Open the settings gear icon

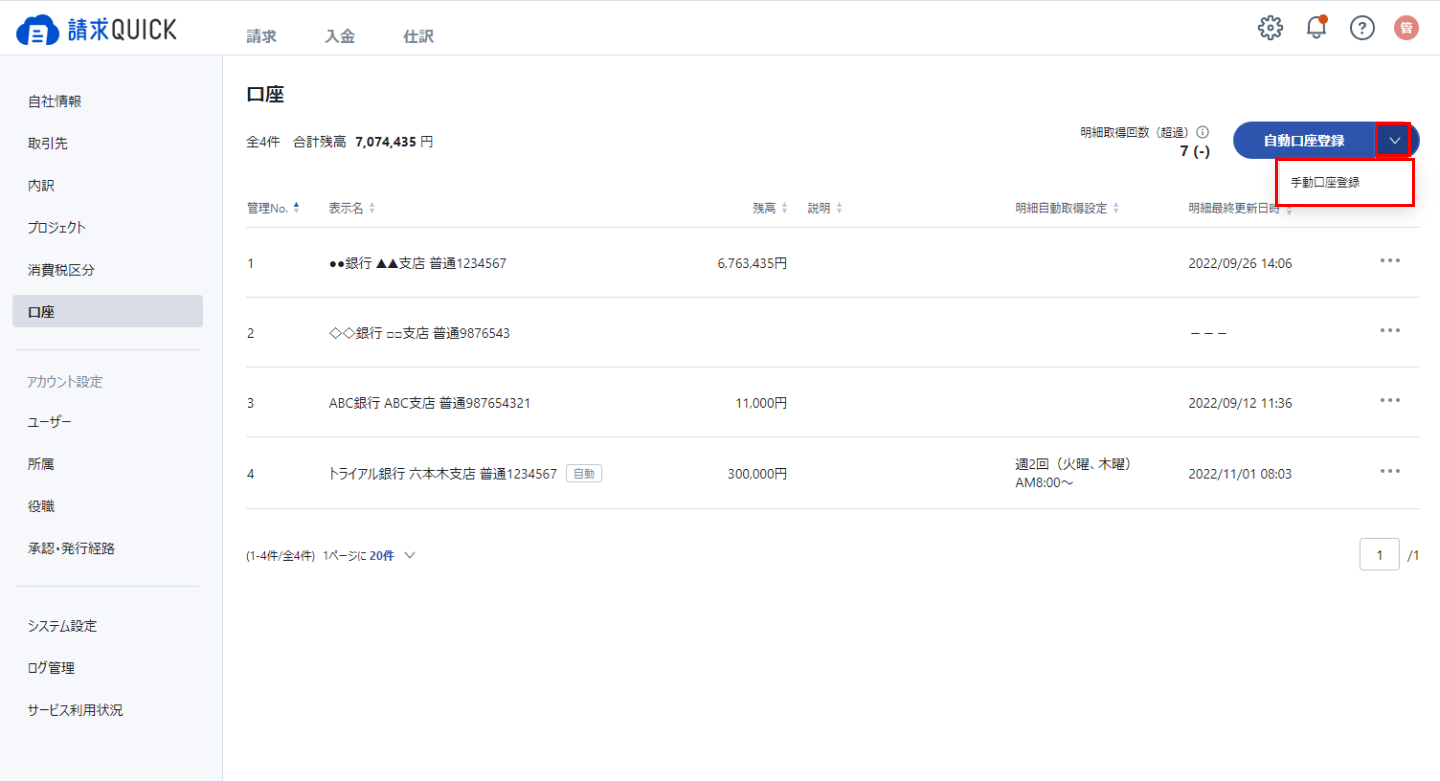[1270, 28]
